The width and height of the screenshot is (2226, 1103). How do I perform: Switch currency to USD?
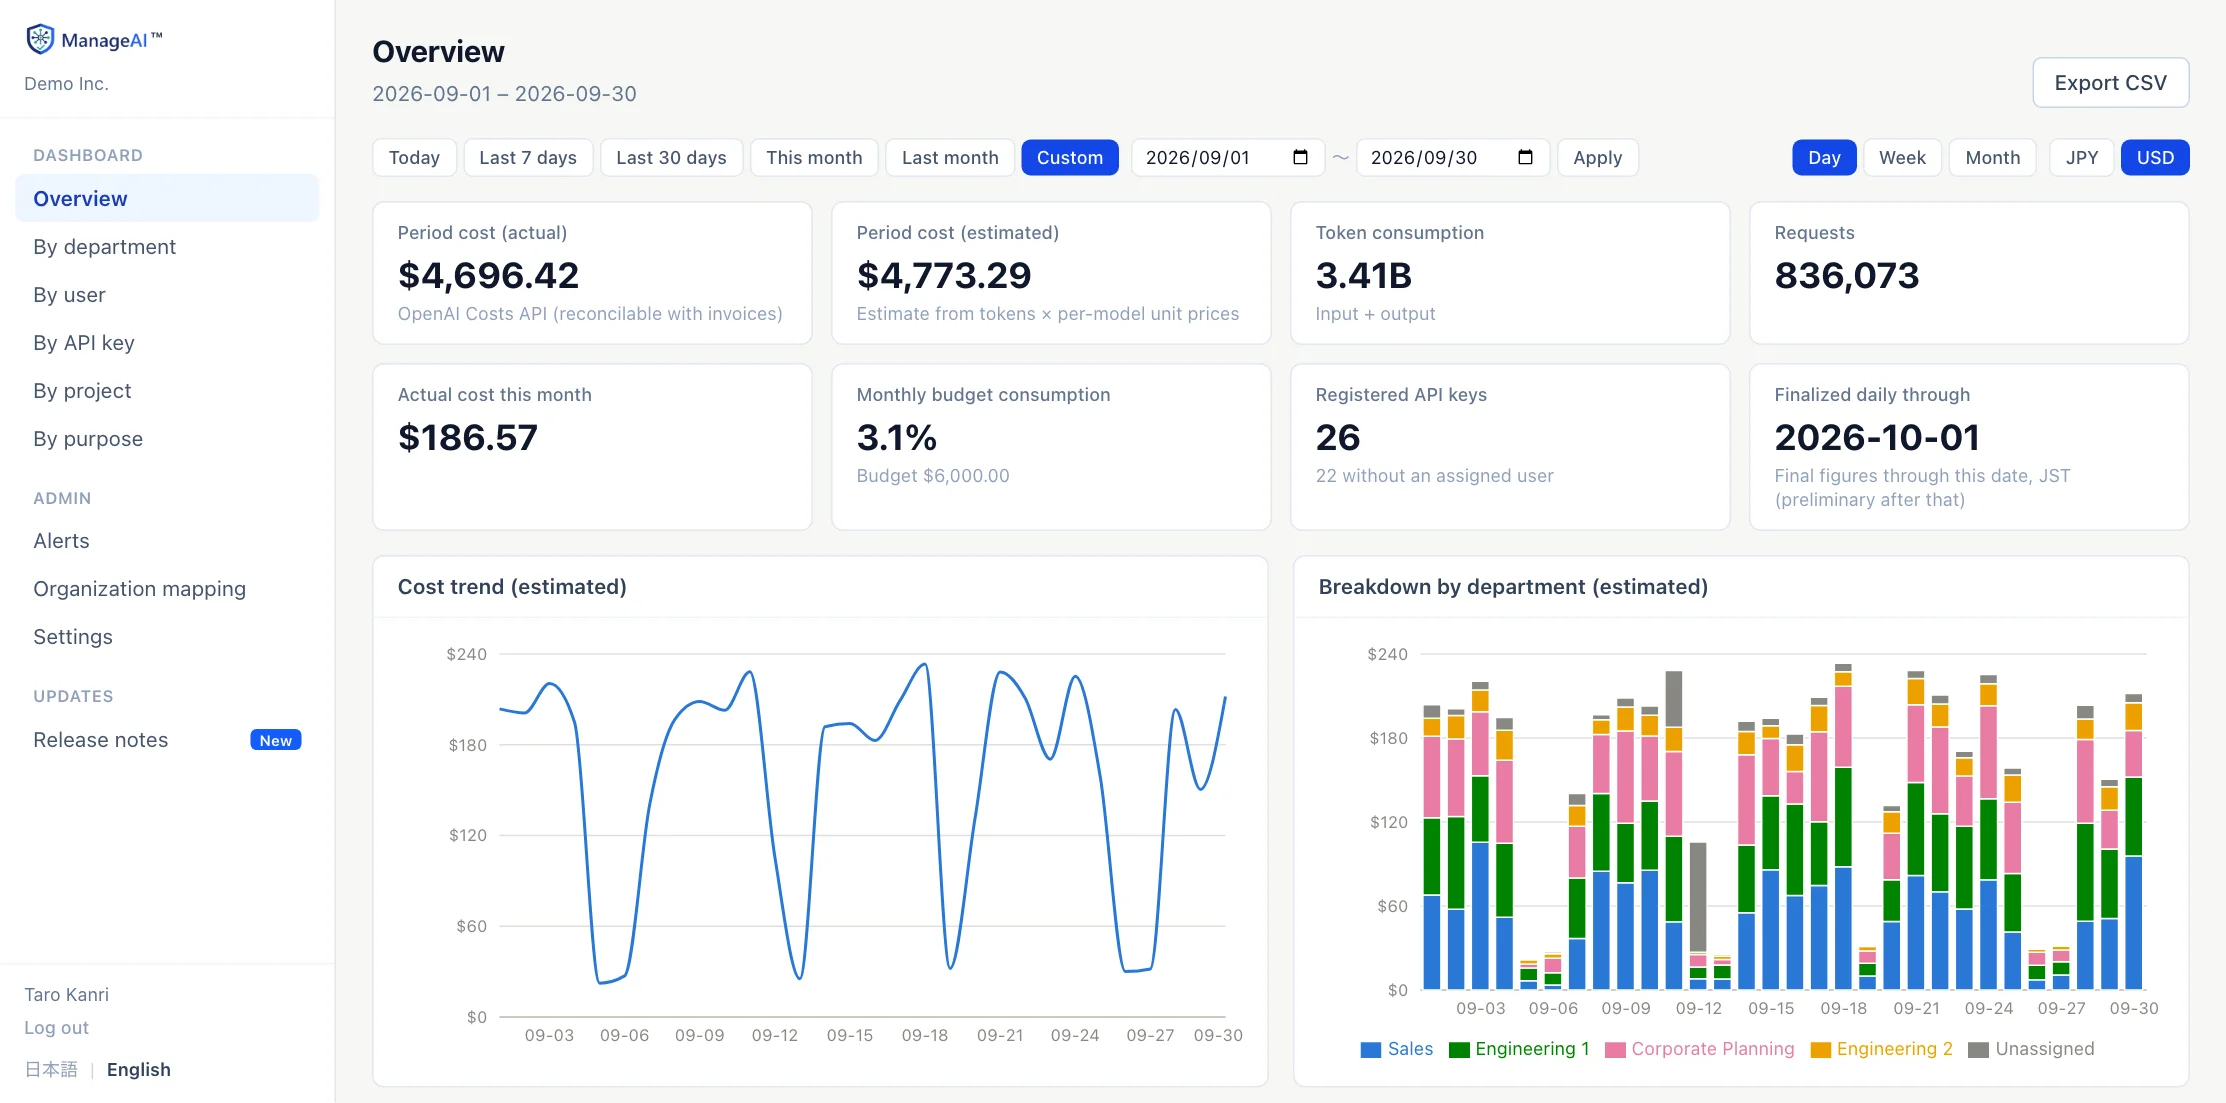click(x=2155, y=157)
